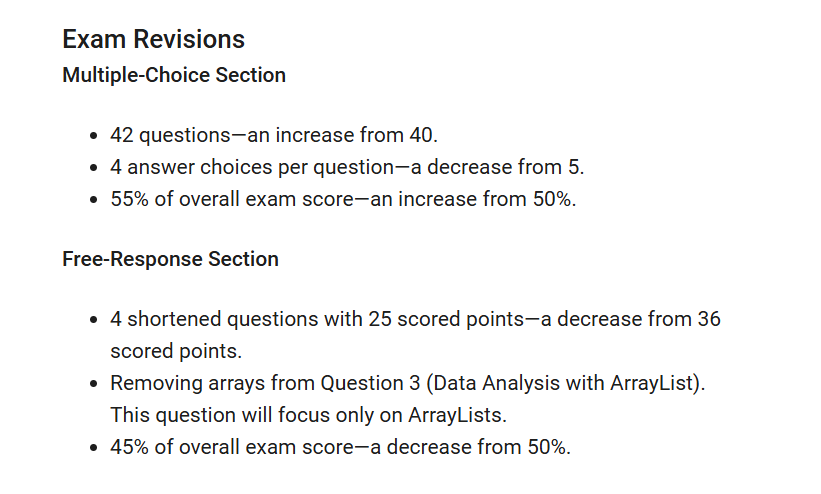The width and height of the screenshot is (821, 494).
Task: Click the bullet dot before '55% of overall'
Action: tap(93, 198)
